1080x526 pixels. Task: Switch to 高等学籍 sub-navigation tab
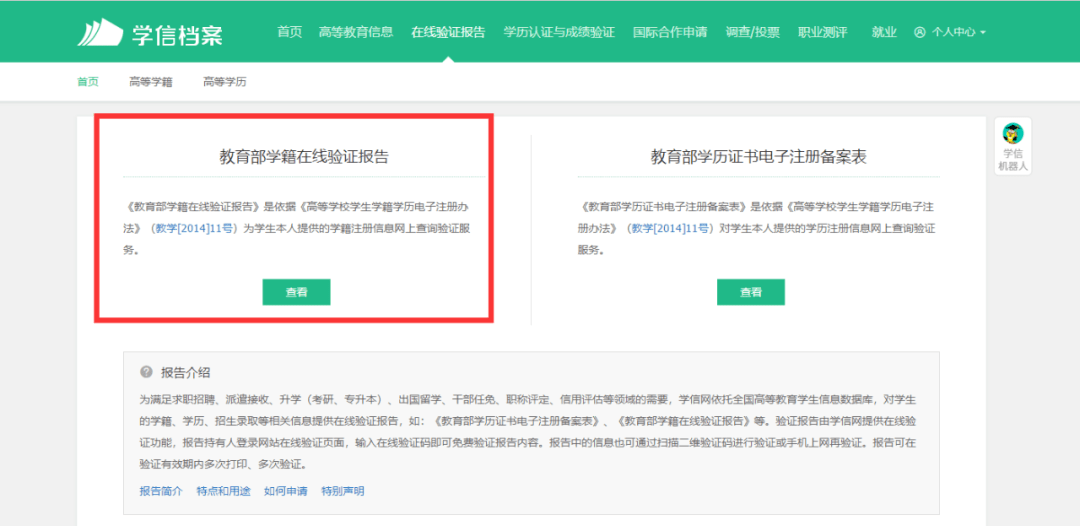click(x=151, y=82)
